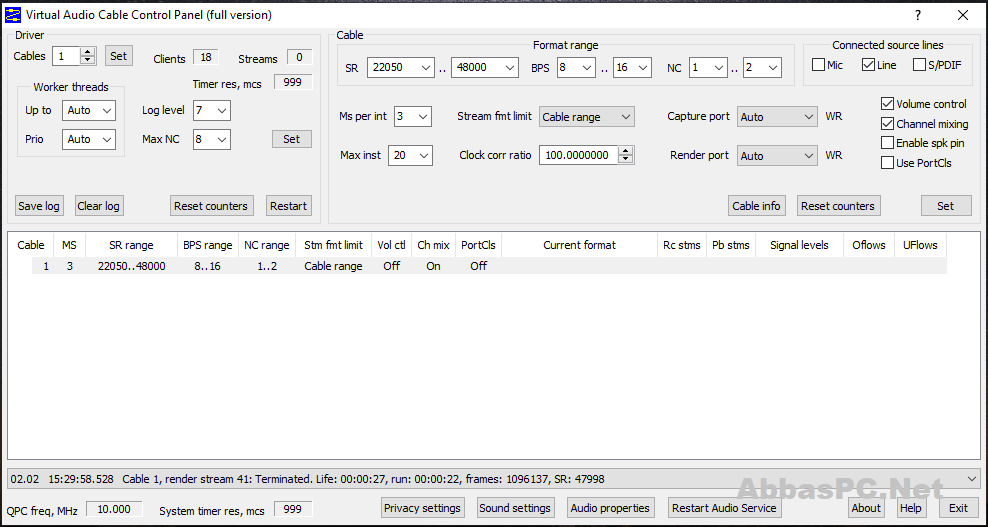988x527 pixels.
Task: Open Stream fmt limit dropdown
Action: point(587,117)
